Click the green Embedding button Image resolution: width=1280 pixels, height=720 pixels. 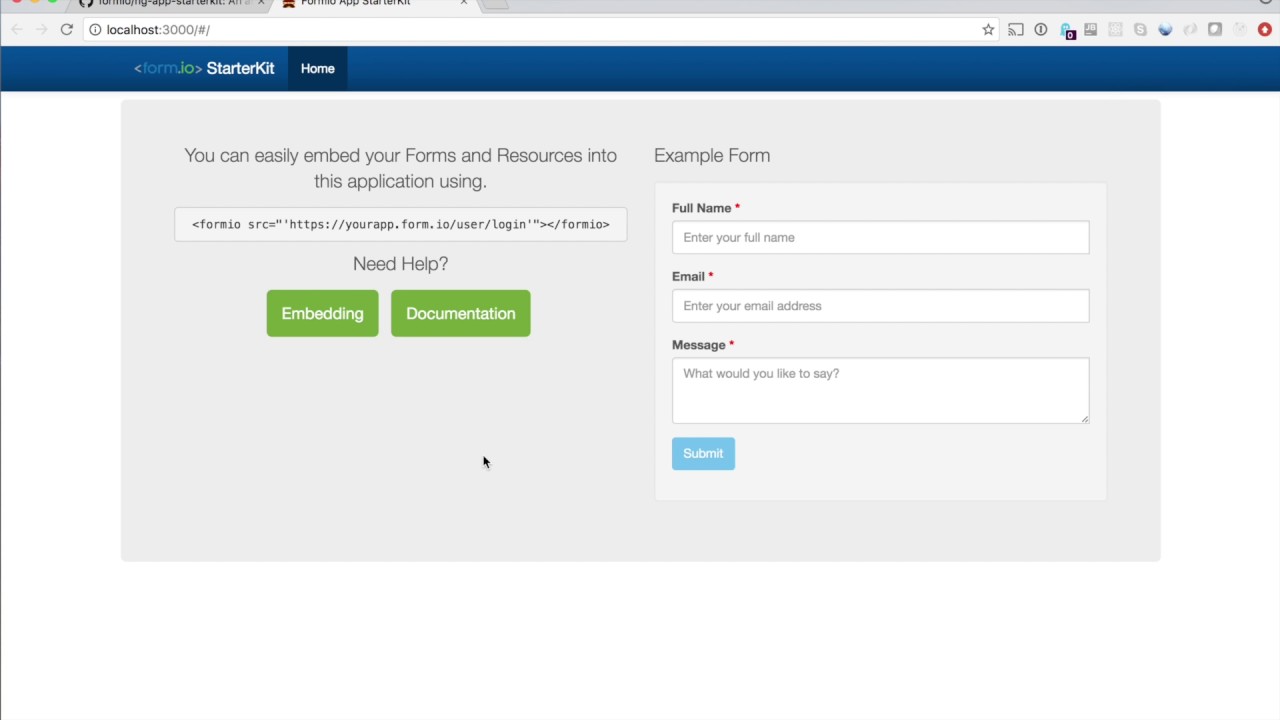click(x=322, y=313)
